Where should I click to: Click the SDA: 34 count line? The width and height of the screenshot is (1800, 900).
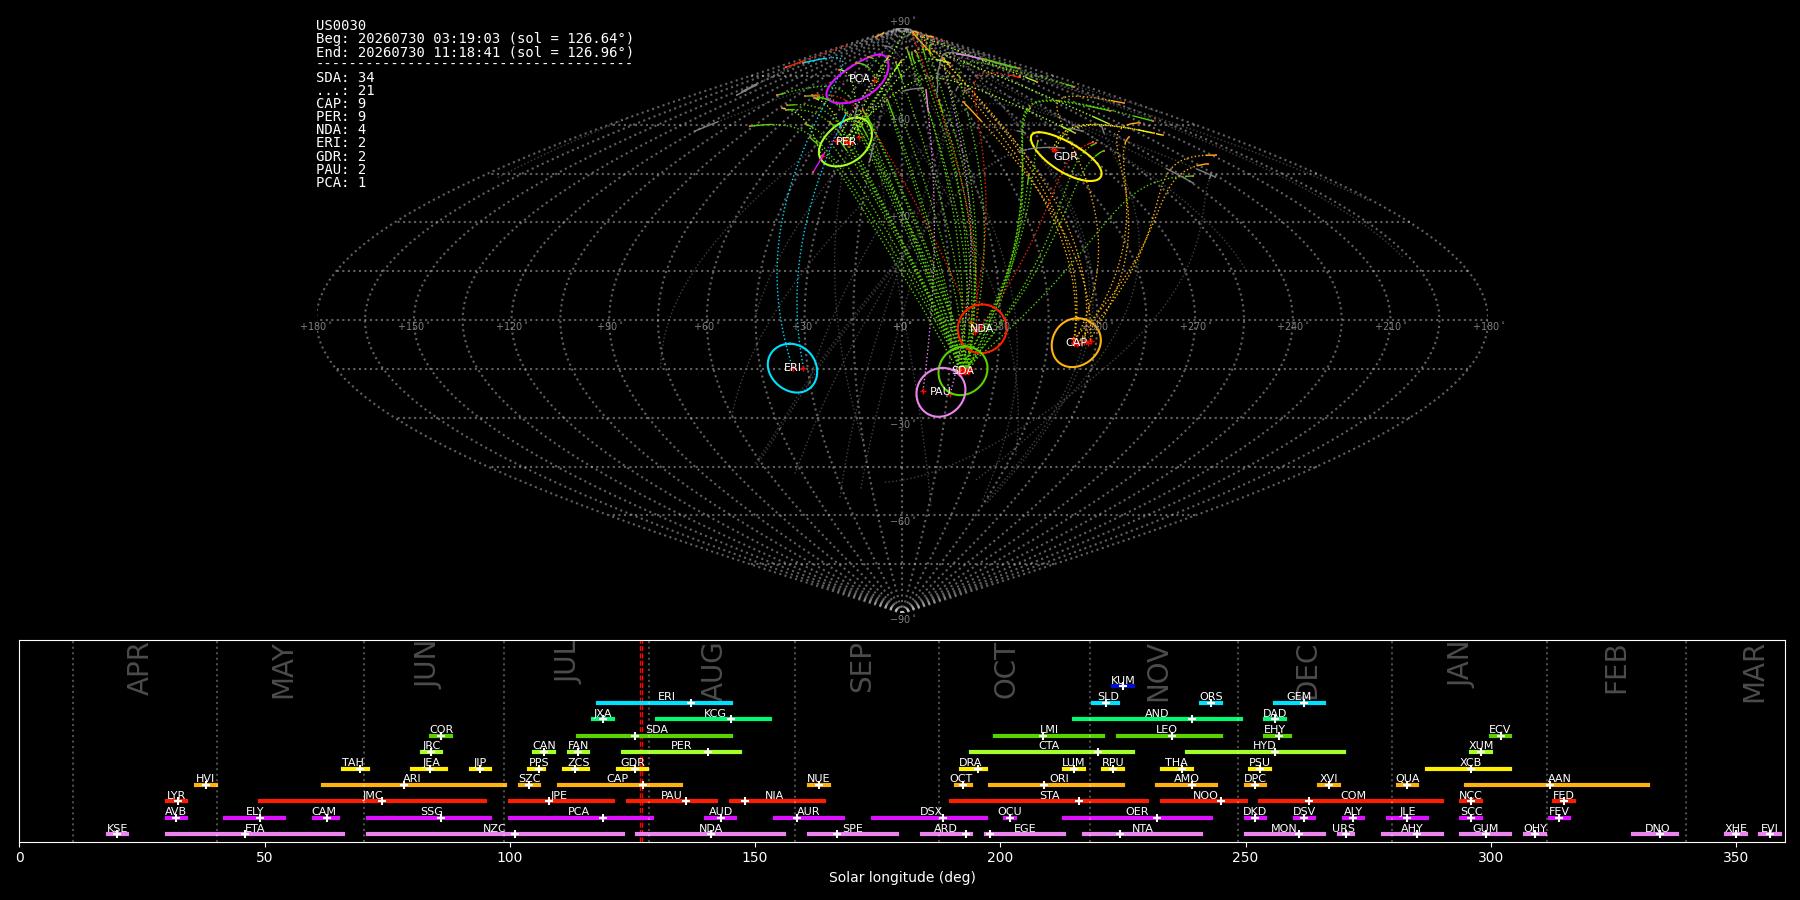(345, 78)
